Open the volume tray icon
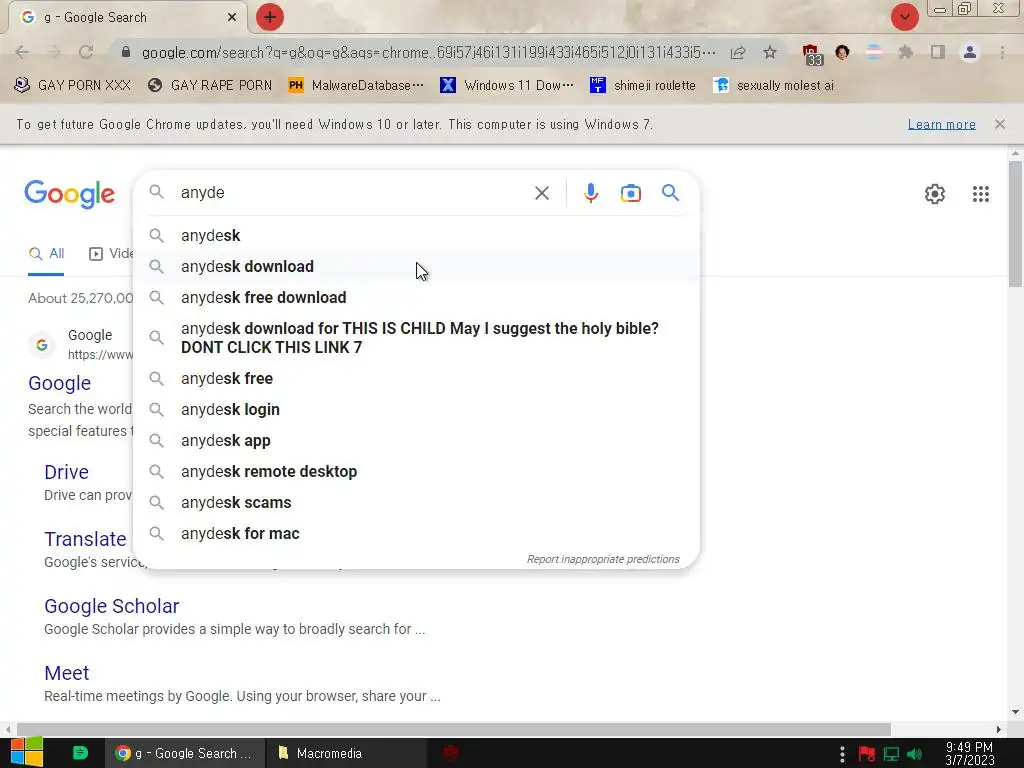The image size is (1024, 768). pos(914,754)
